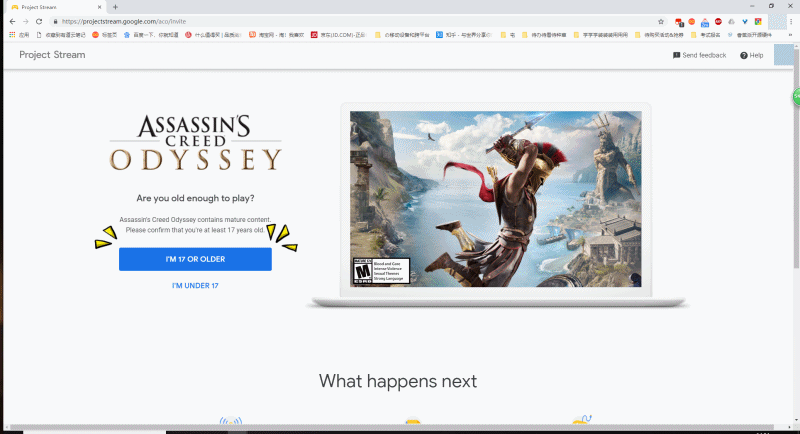The height and width of the screenshot is (434, 800).
Task: Click the padlock site security icon
Action: (x=55, y=21)
